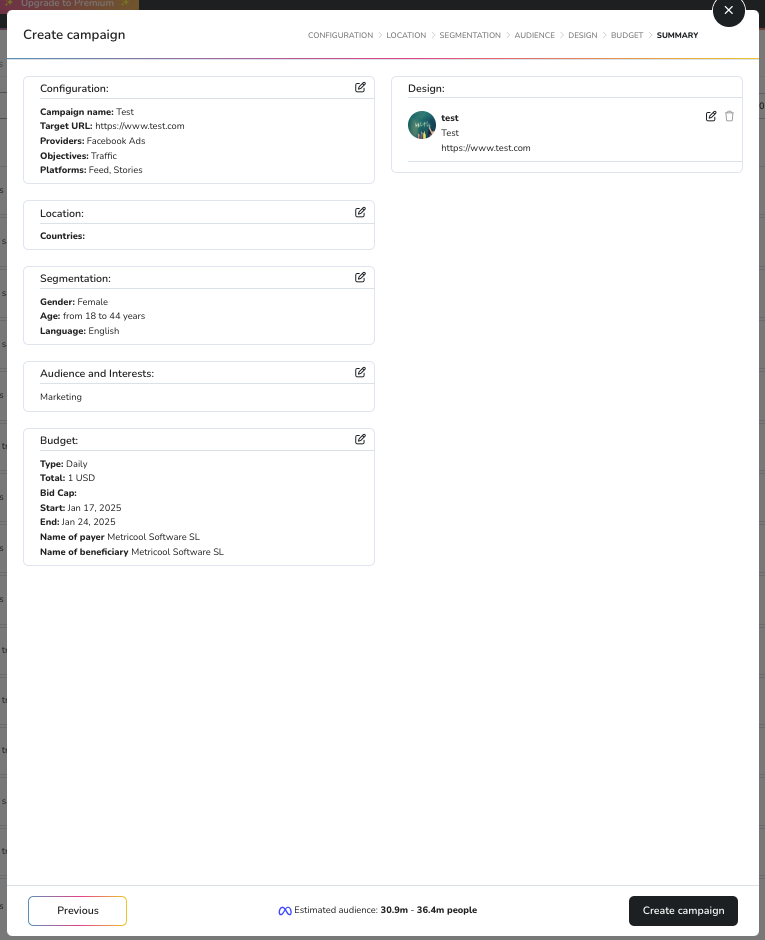Click the Objectives Traffic text
Viewport: 765px width, 940px height.
tap(79, 156)
